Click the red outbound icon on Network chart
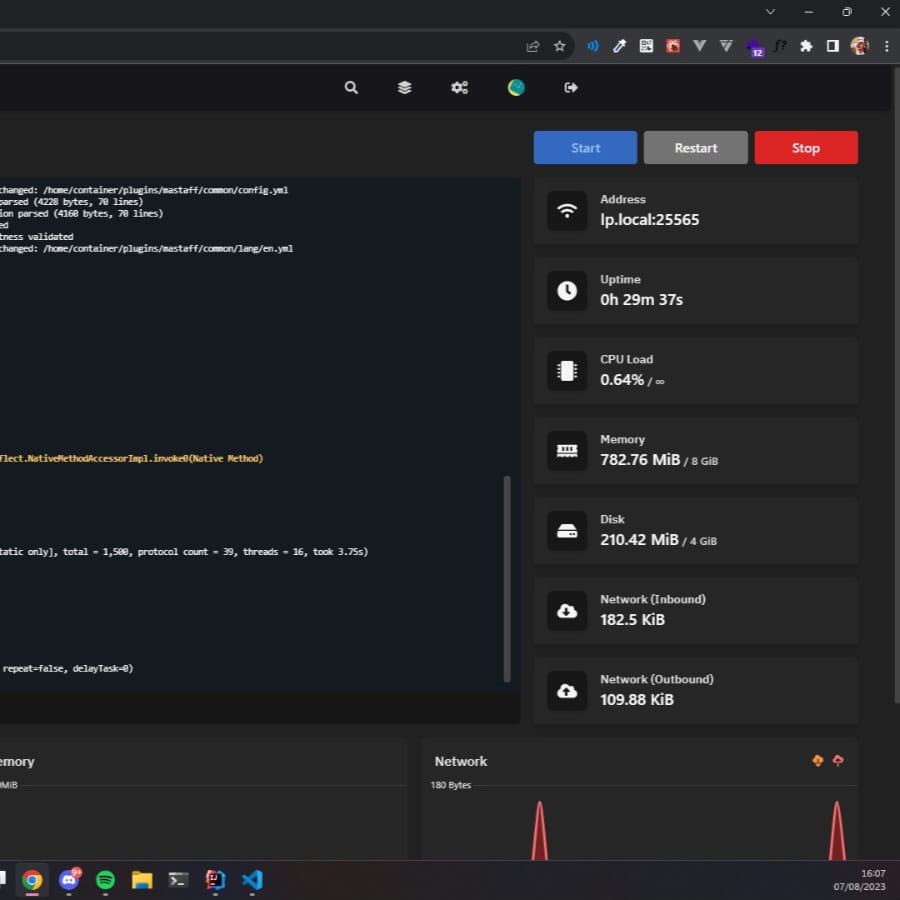The height and width of the screenshot is (900, 900). [x=838, y=761]
